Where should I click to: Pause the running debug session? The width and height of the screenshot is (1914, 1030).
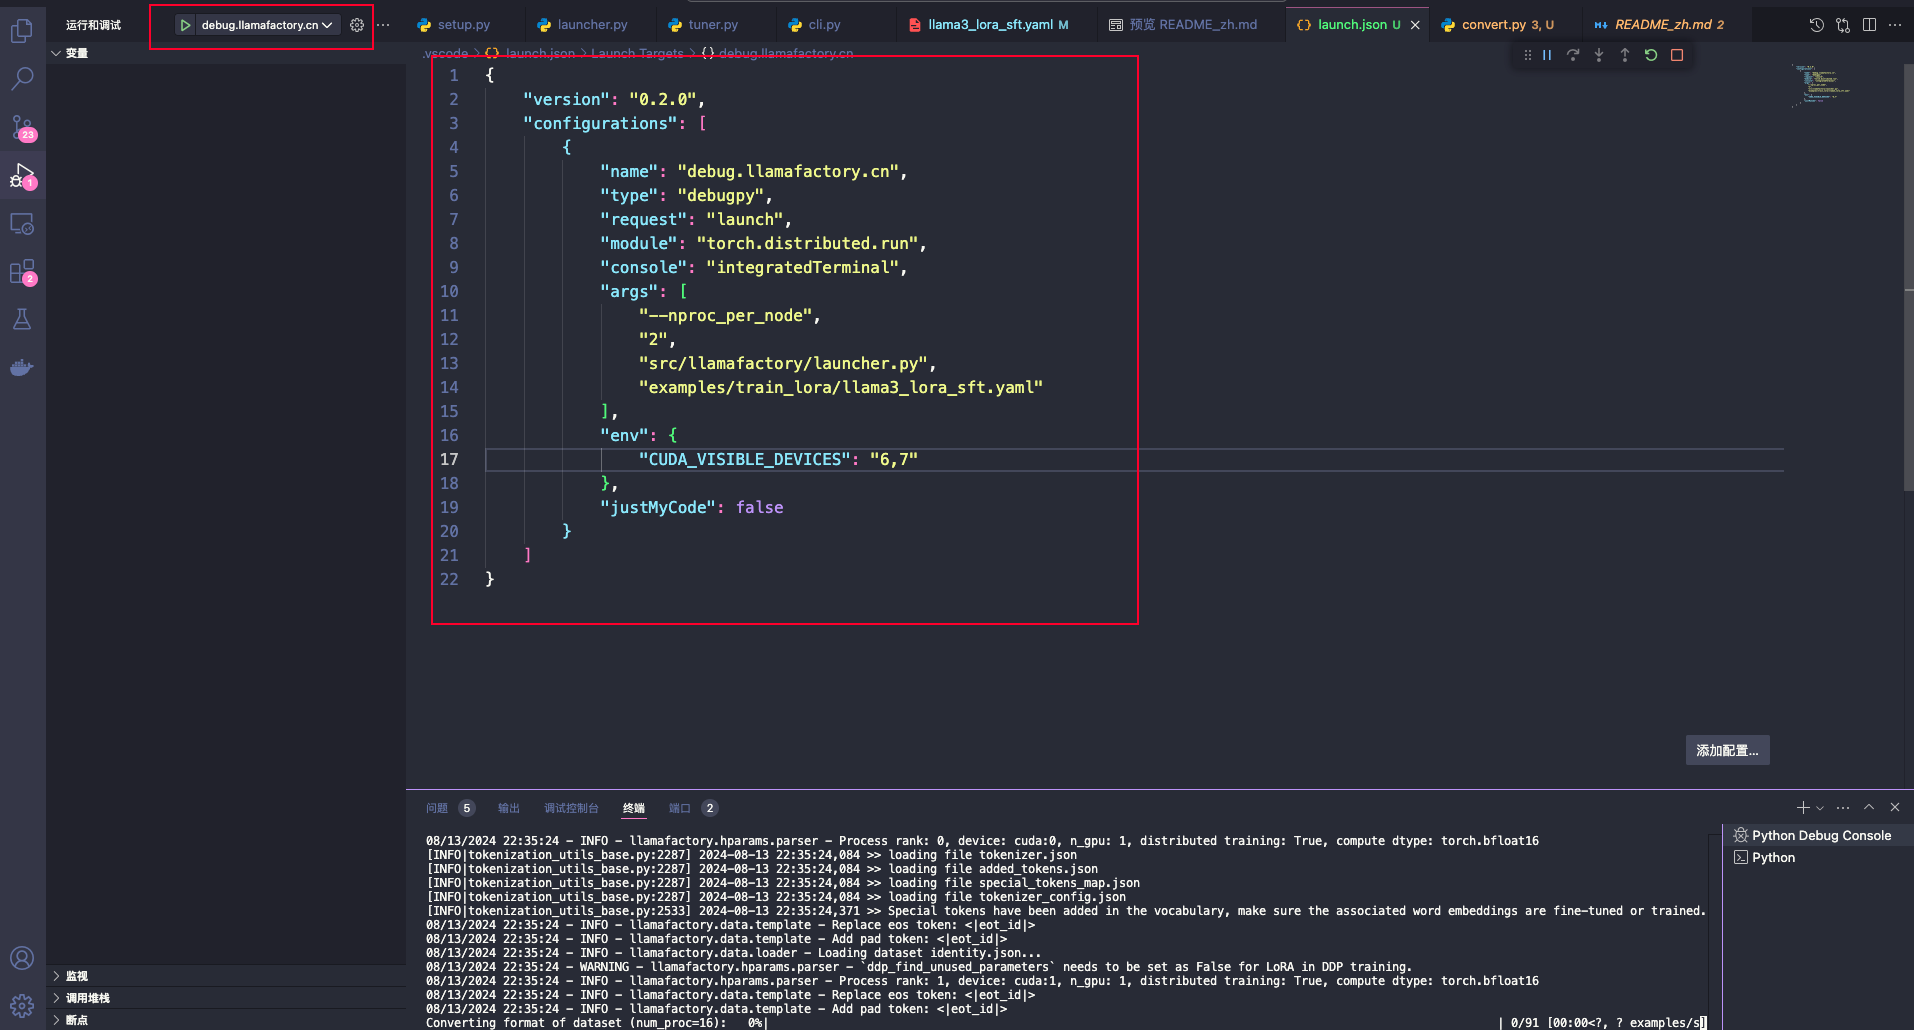[1547, 55]
